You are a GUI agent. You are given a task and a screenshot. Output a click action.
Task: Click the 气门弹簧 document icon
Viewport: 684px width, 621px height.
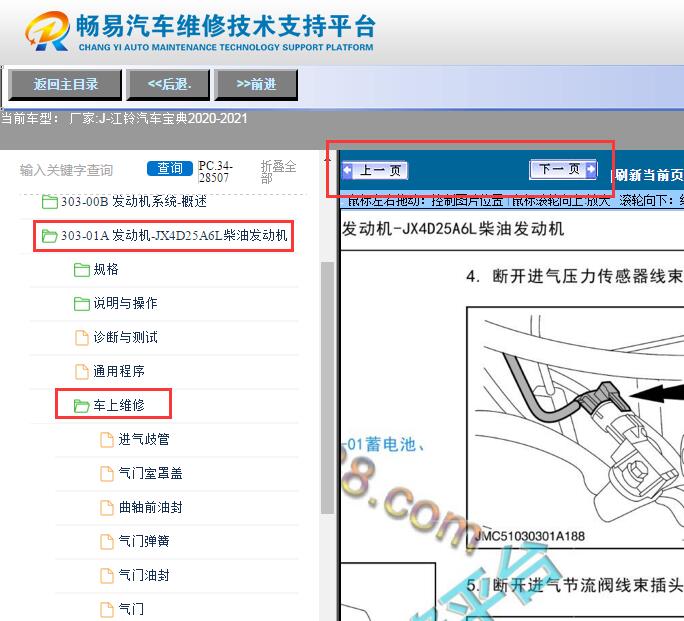coord(107,542)
